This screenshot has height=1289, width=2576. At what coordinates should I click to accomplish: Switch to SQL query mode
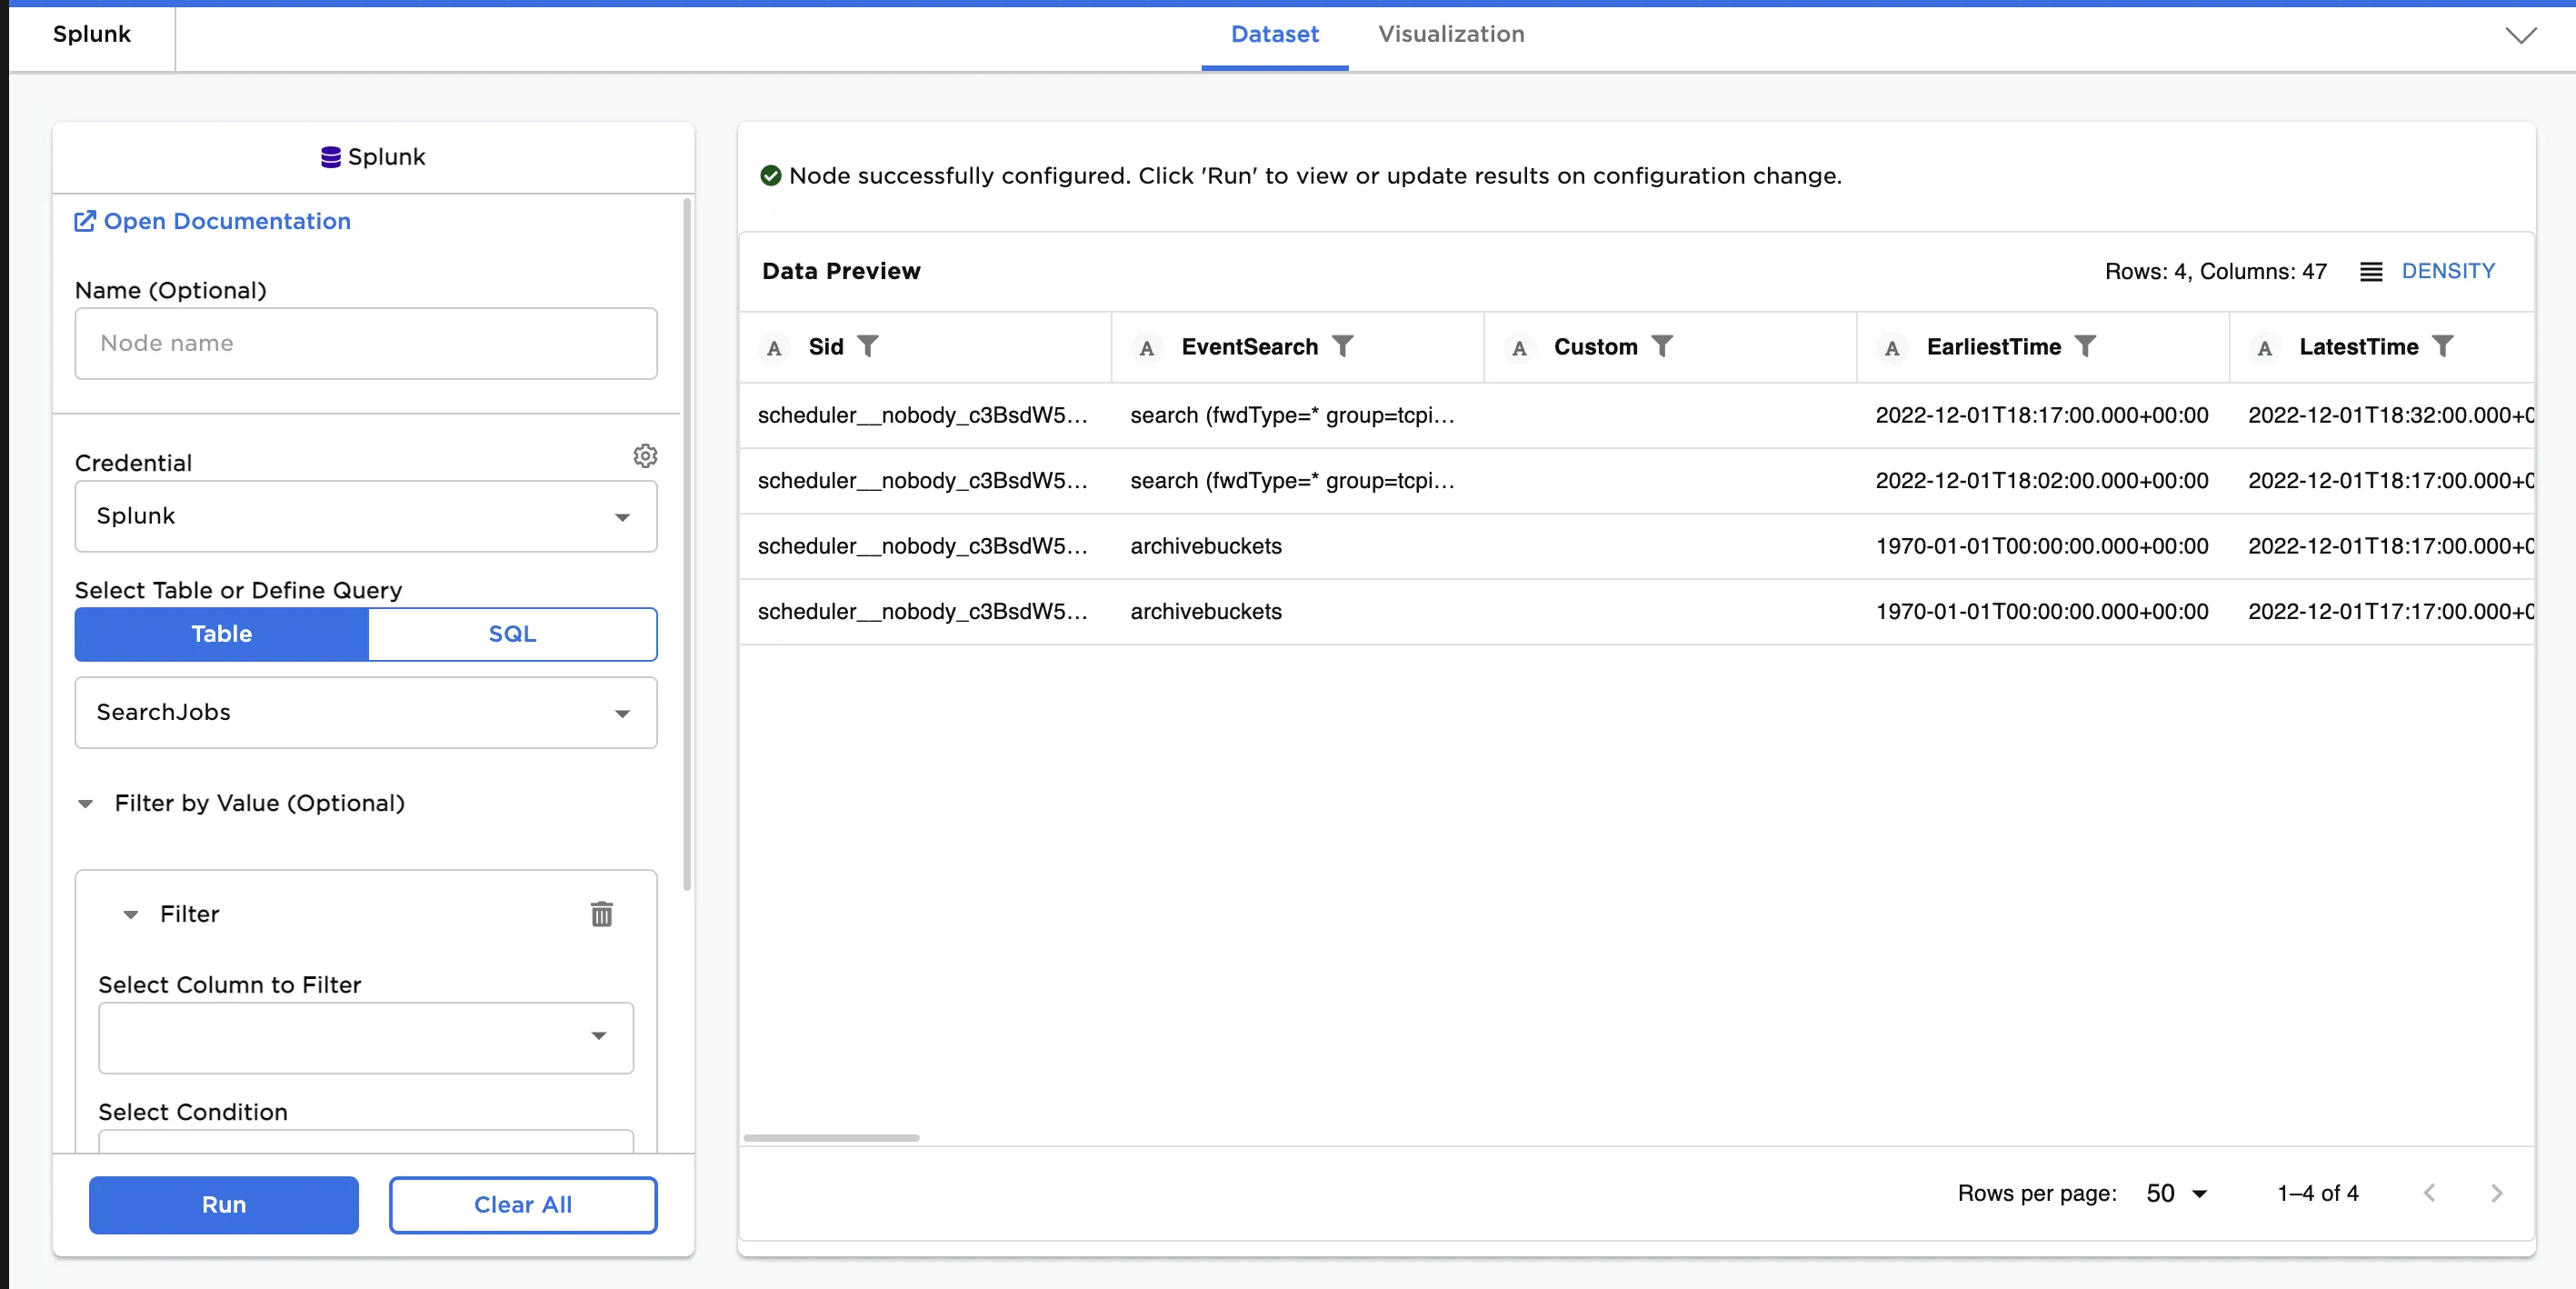[512, 634]
